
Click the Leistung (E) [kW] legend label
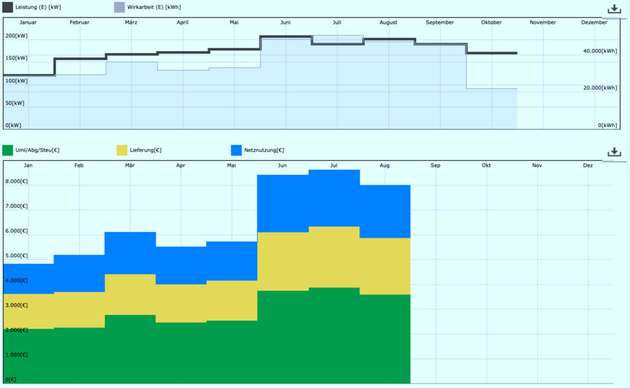pyautogui.click(x=38, y=7)
